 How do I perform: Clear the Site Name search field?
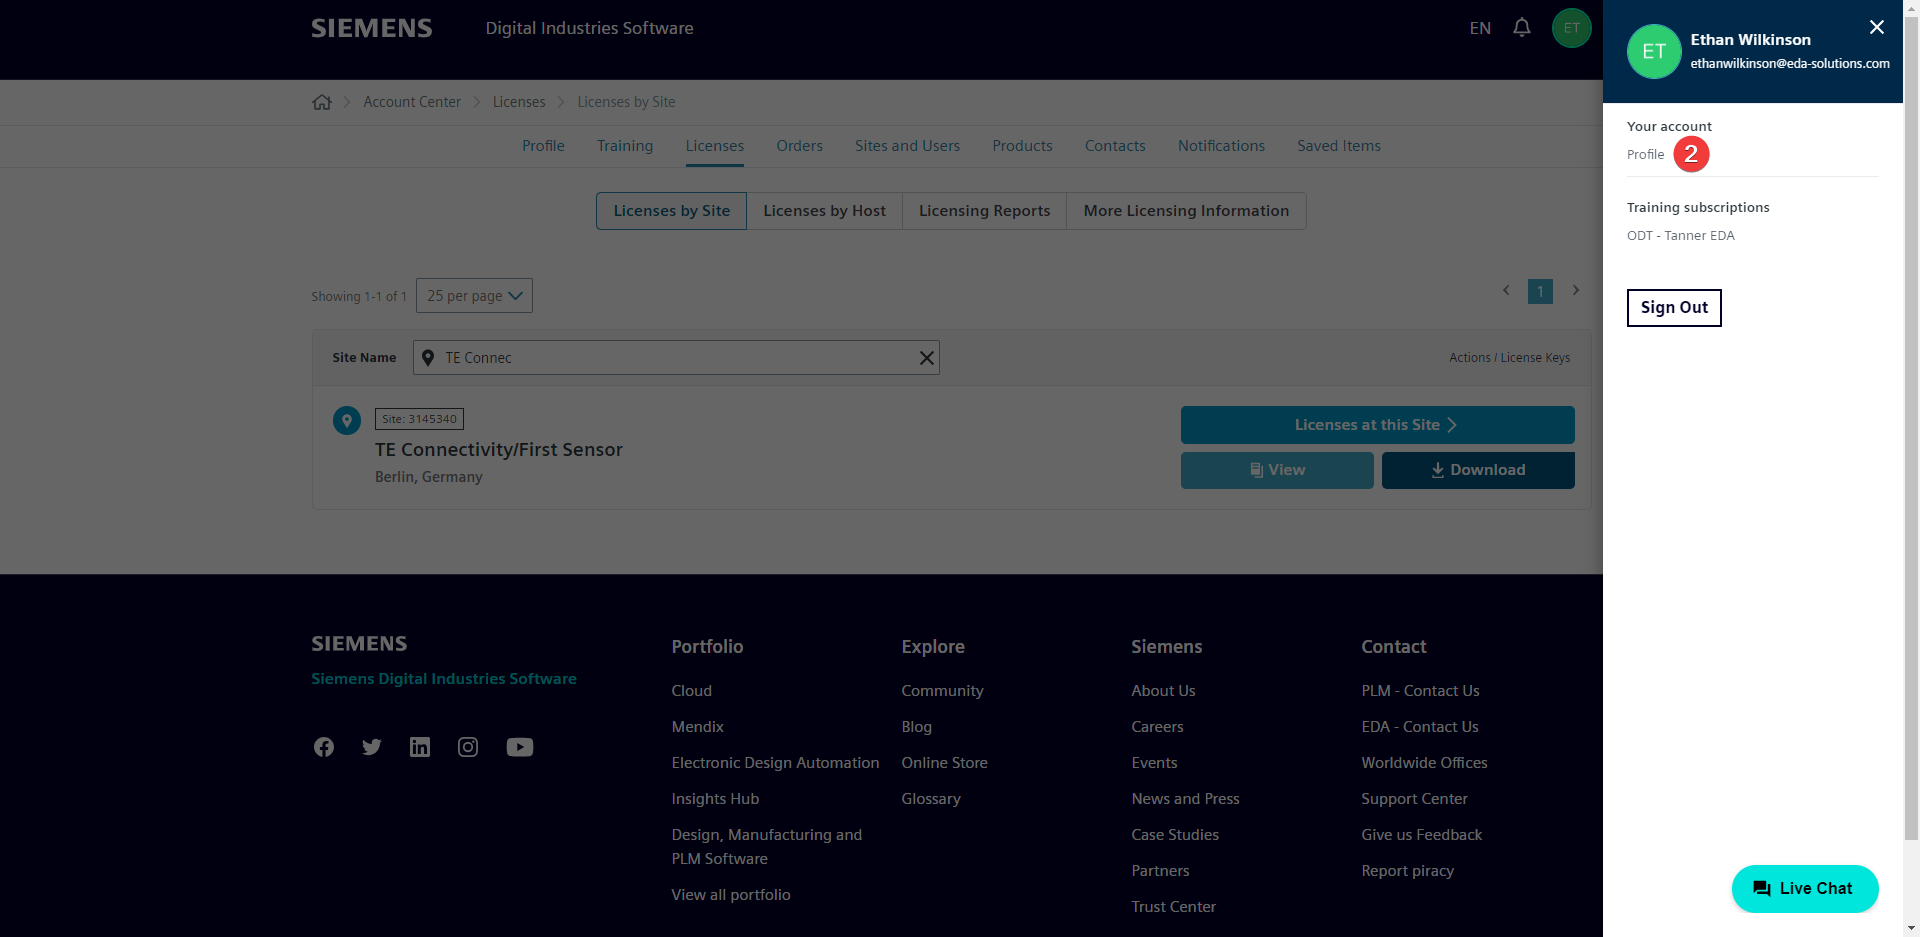click(926, 358)
